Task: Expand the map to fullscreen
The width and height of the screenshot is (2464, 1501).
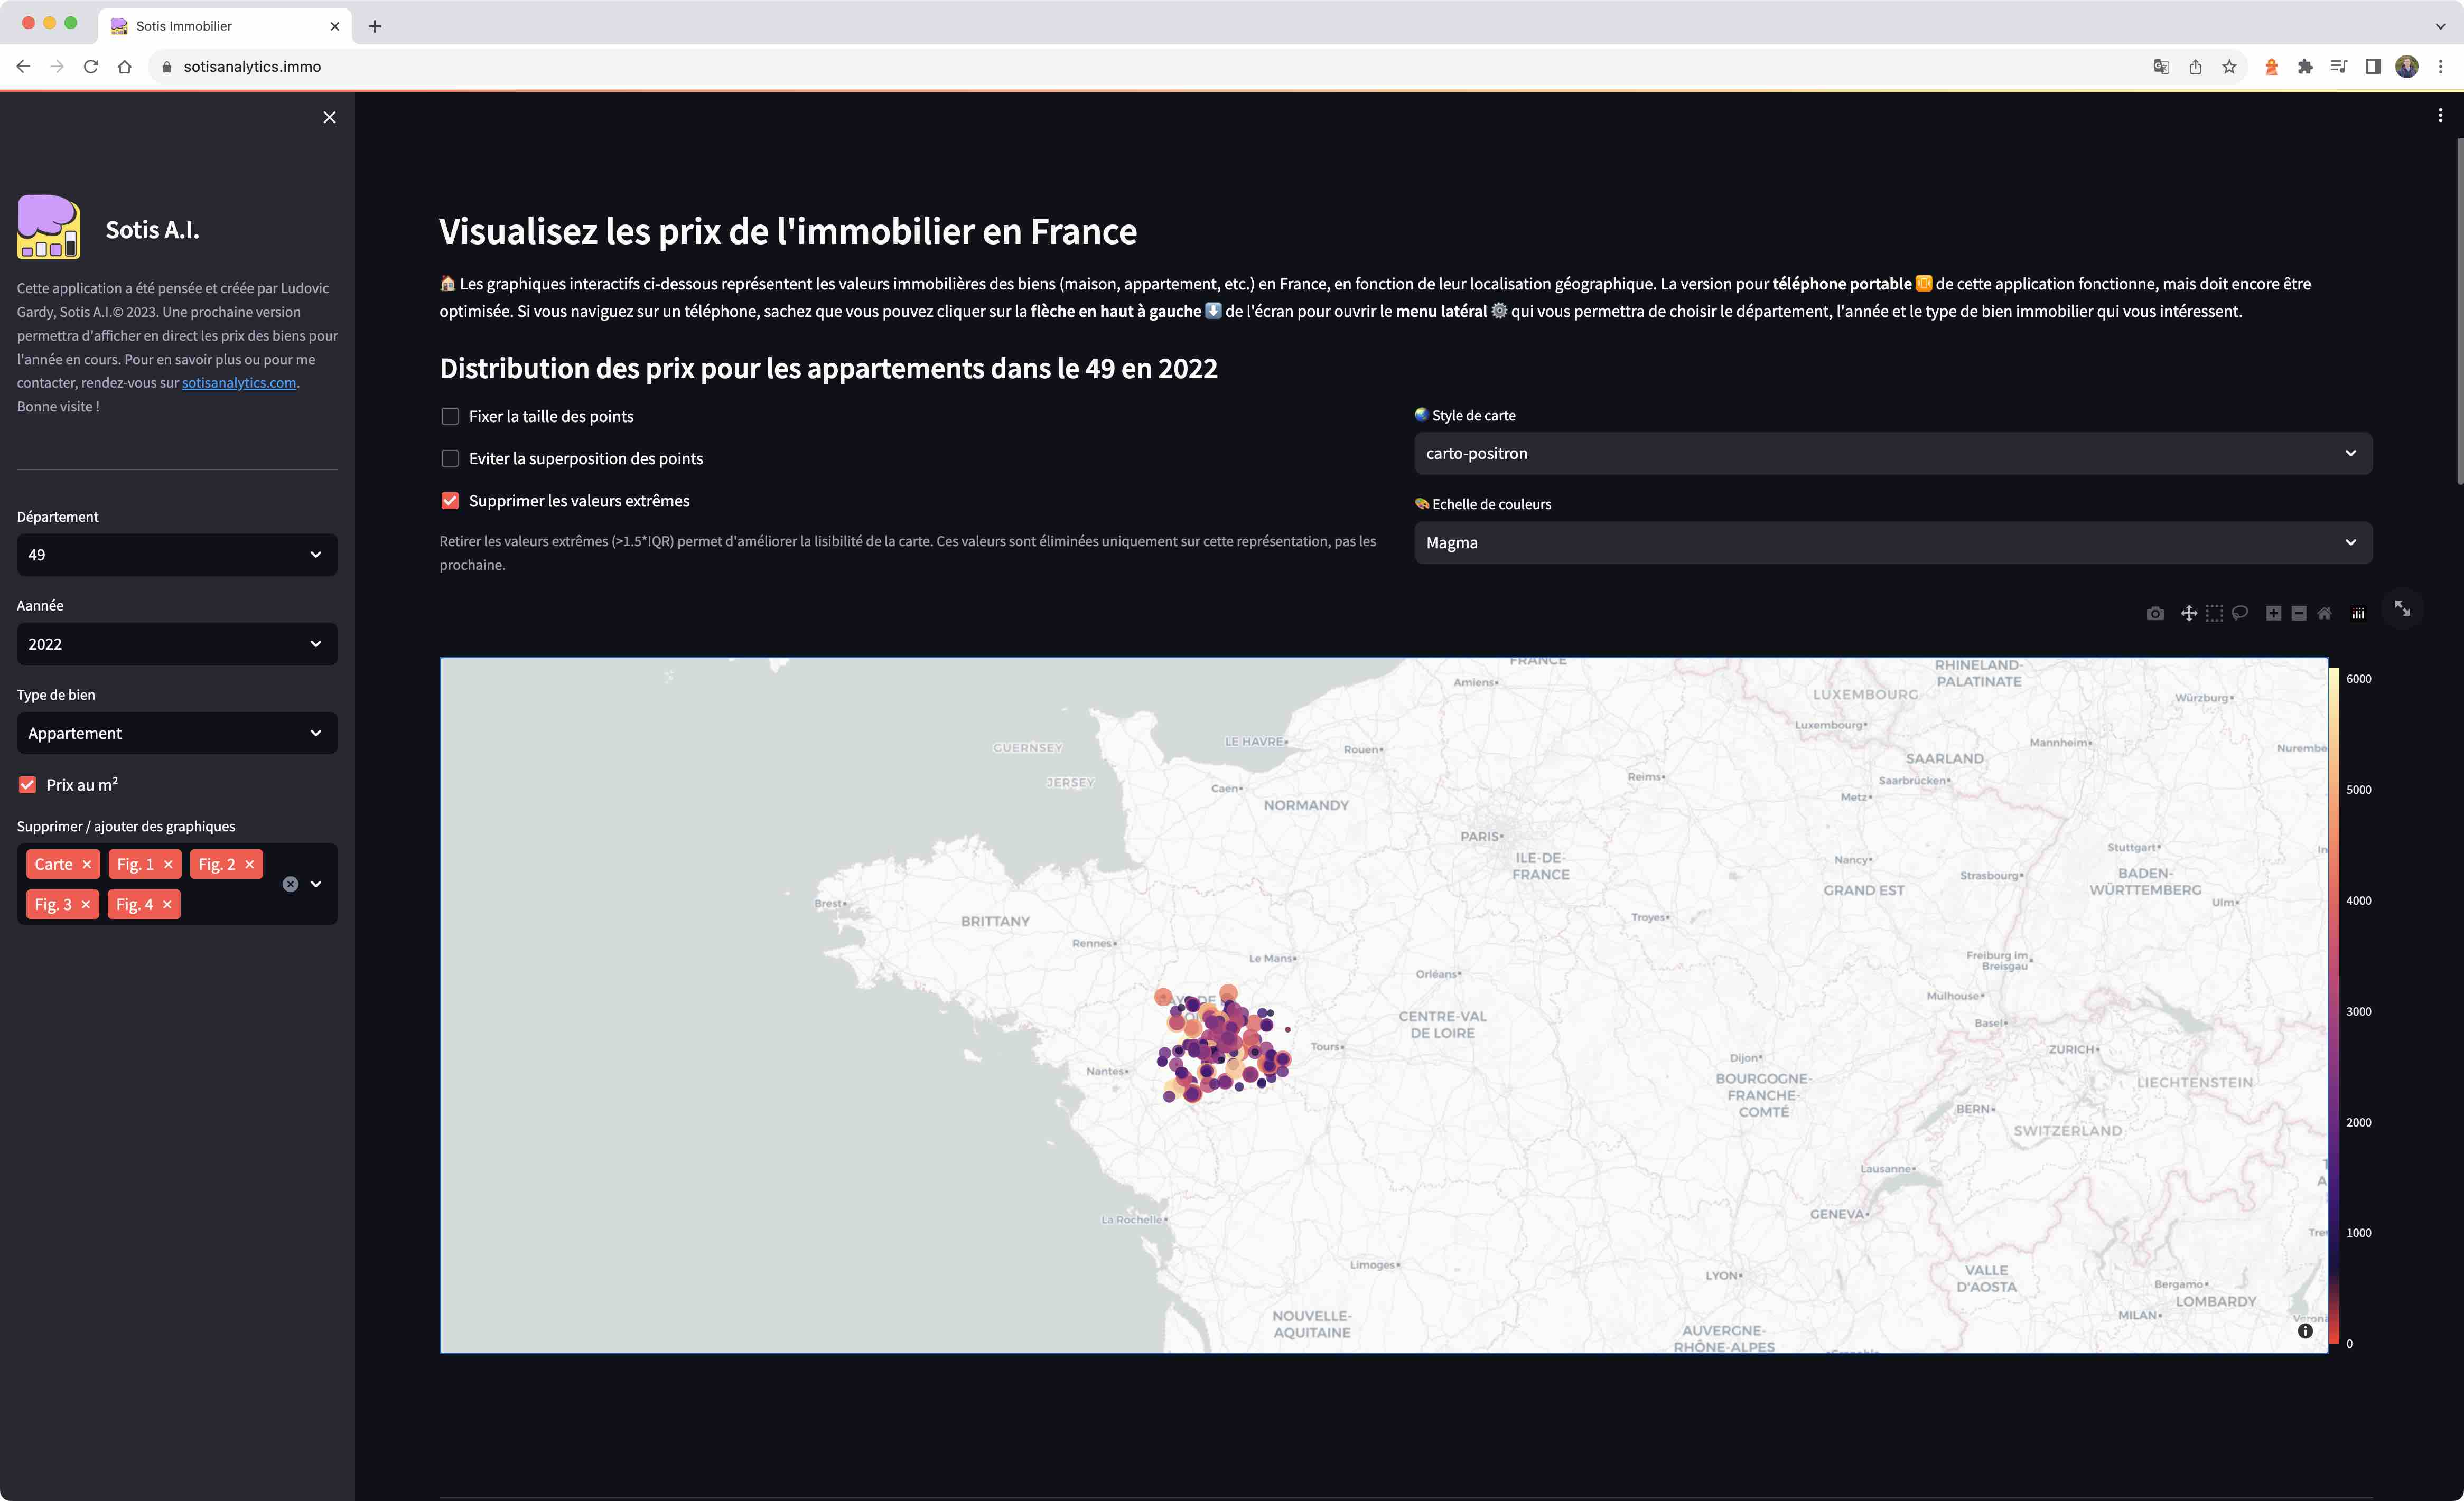Action: 2403,610
